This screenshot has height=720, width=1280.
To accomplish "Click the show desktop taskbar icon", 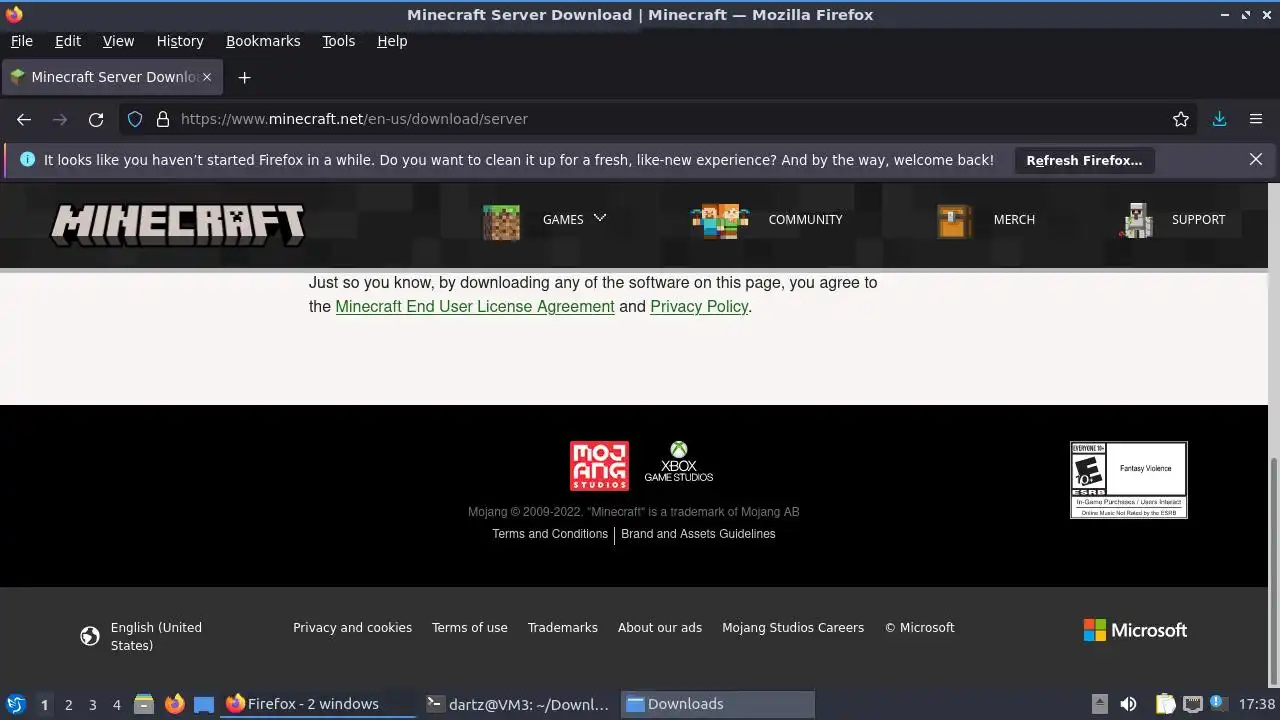I will (x=204, y=704).
